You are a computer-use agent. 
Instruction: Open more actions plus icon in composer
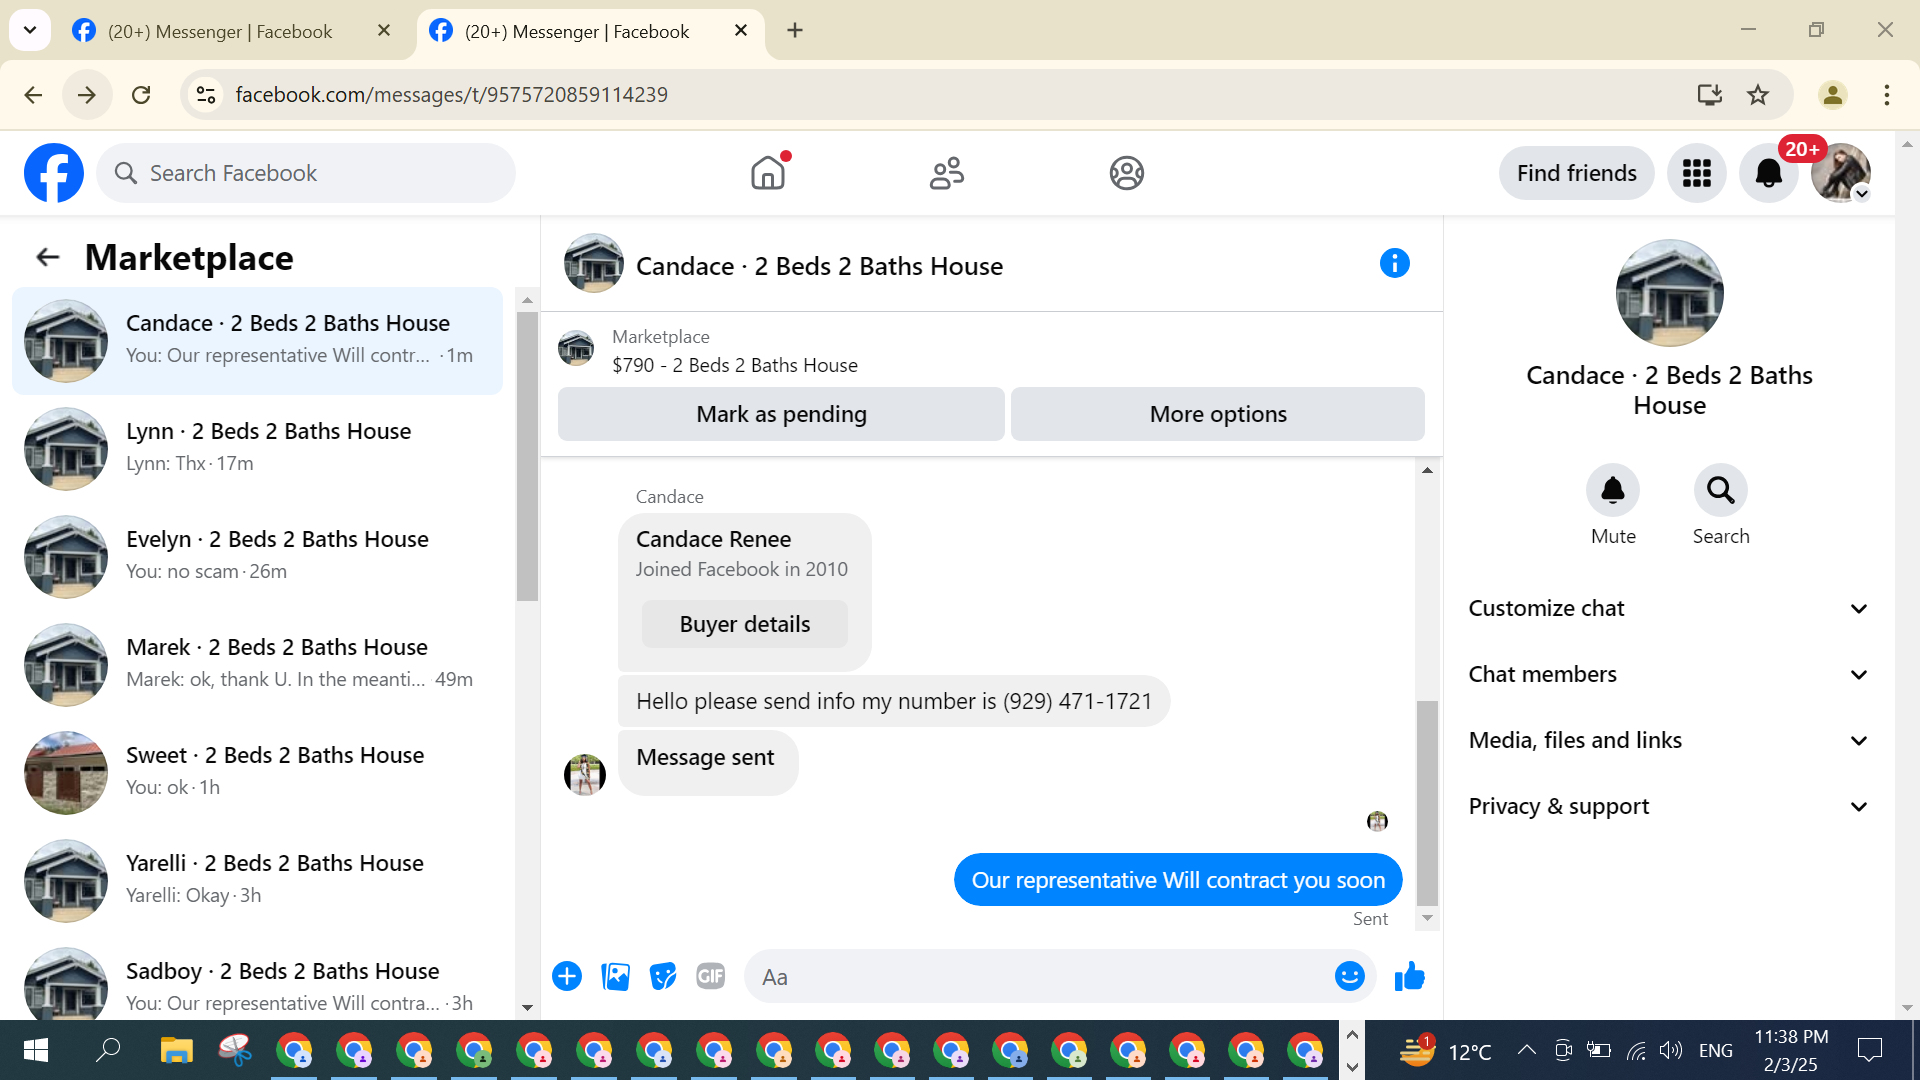tap(567, 976)
